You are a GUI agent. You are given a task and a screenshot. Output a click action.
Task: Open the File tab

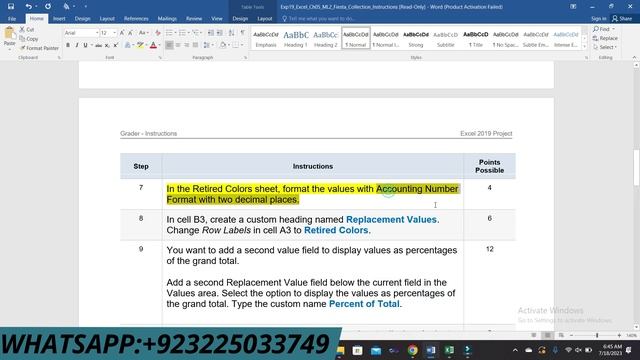click(x=12, y=19)
